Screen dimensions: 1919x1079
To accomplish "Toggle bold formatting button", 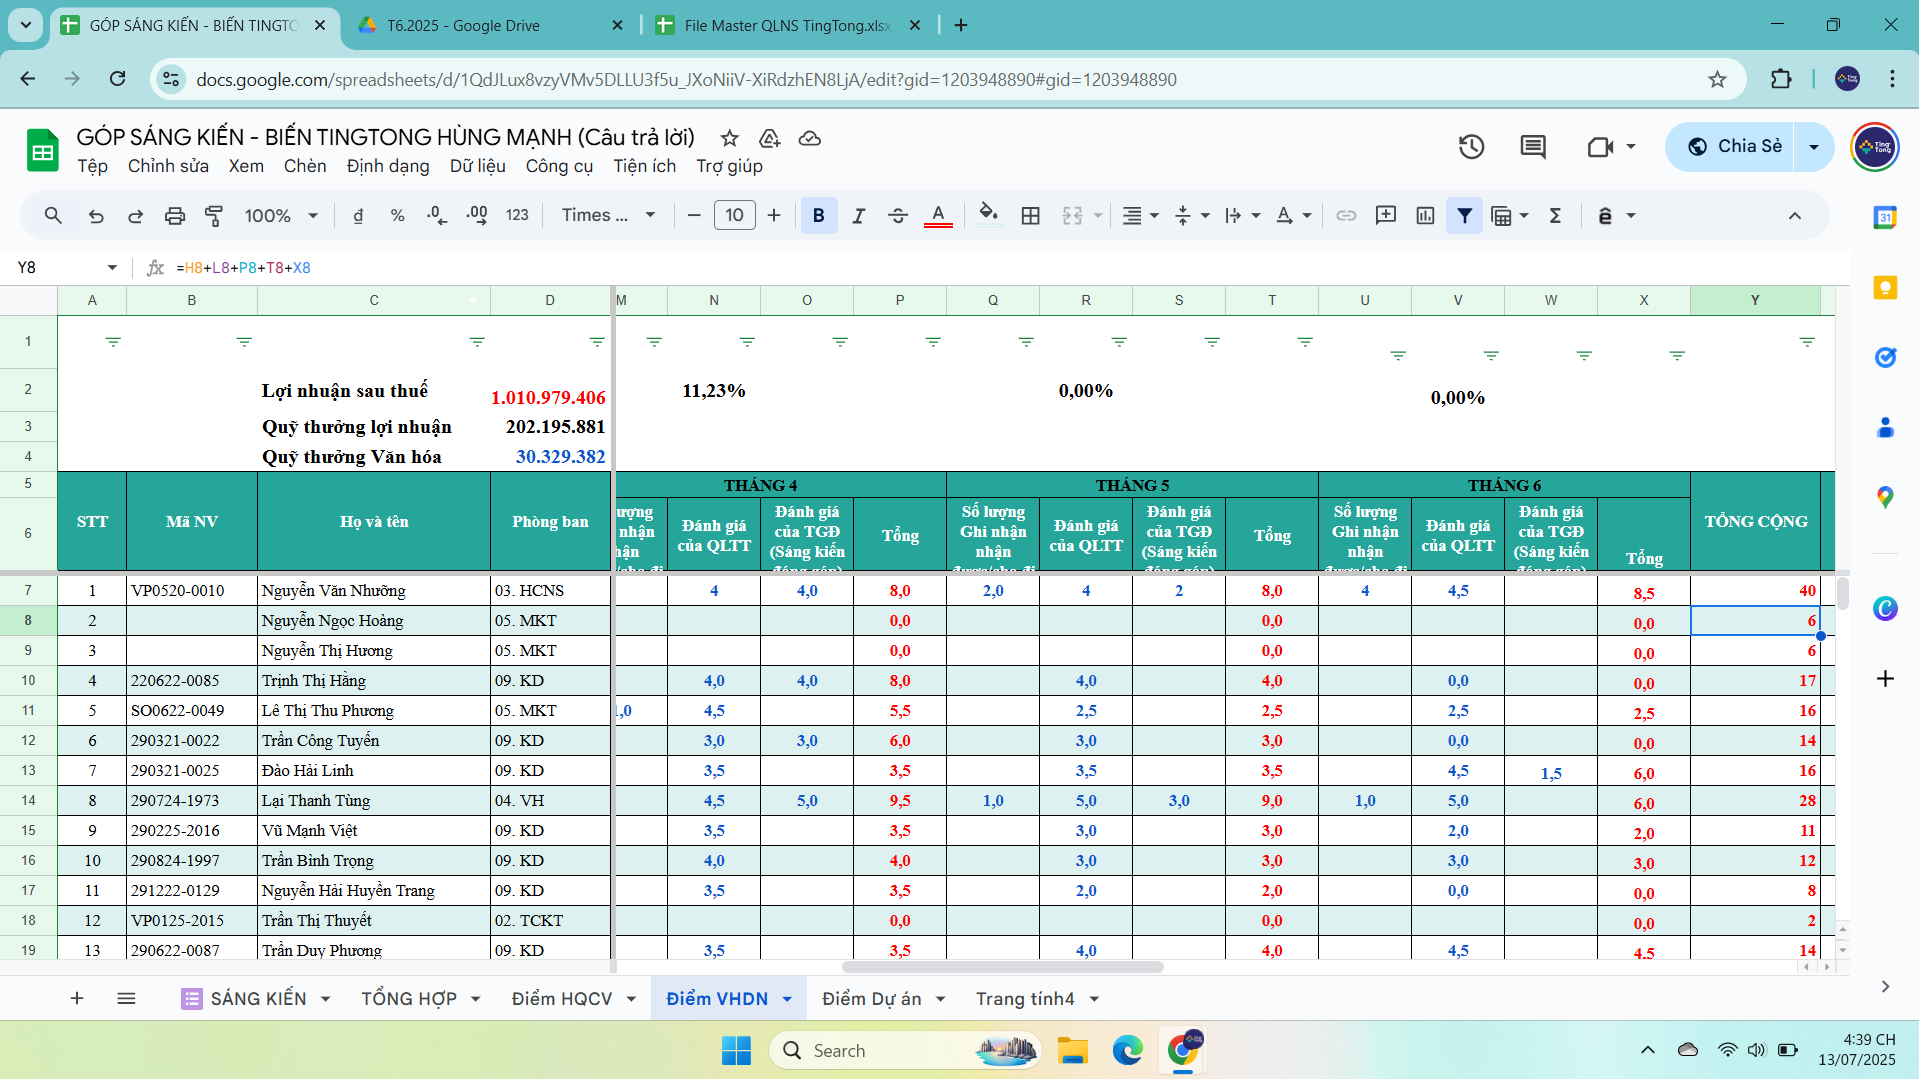I will (x=818, y=215).
